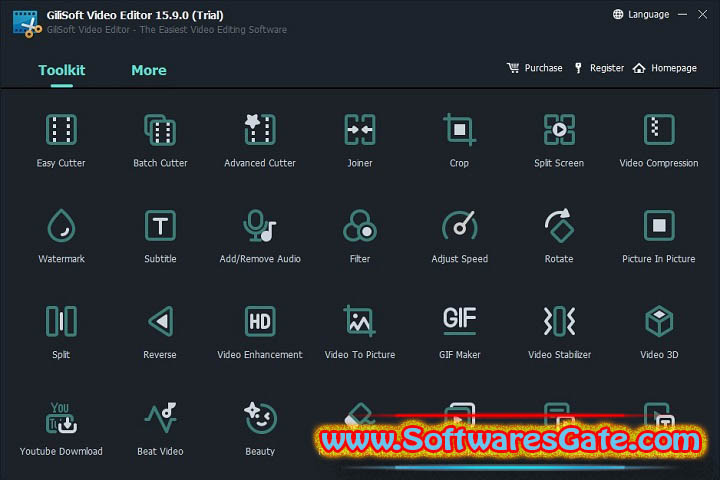Minimize the GiliSoft Video Editor window

point(682,15)
